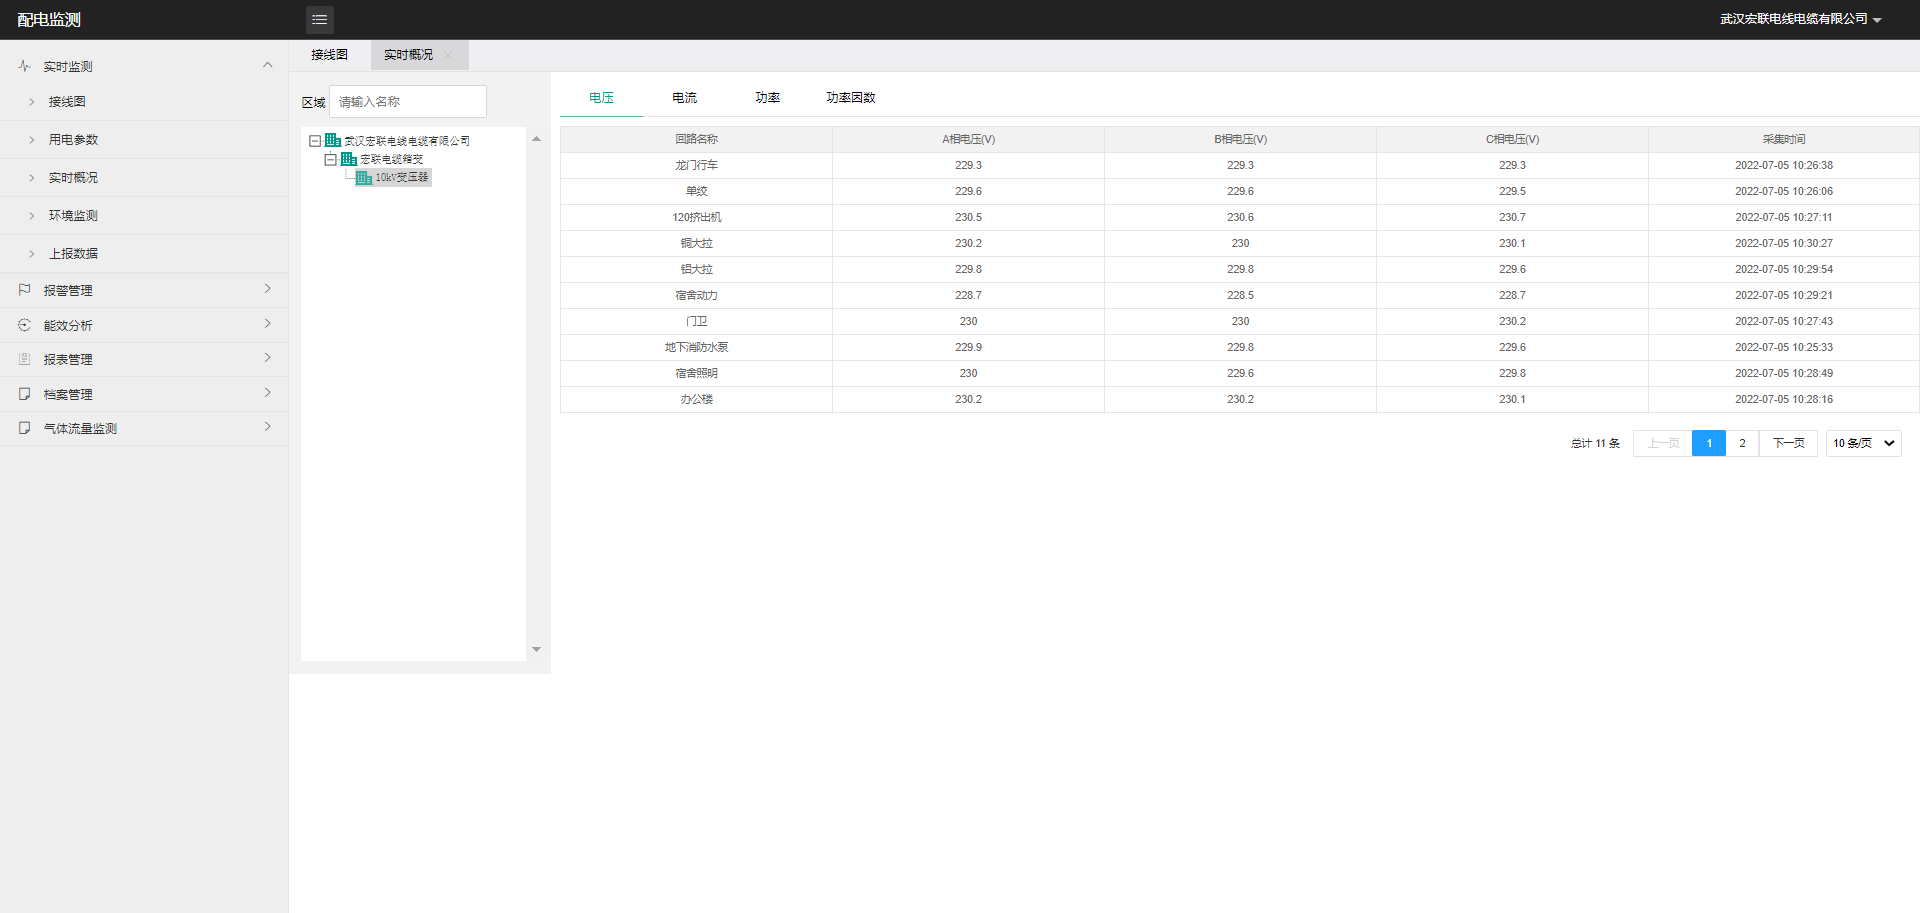
Task: Select 武汉宏联电线电缆有限公司 tree node label
Action: (407, 141)
